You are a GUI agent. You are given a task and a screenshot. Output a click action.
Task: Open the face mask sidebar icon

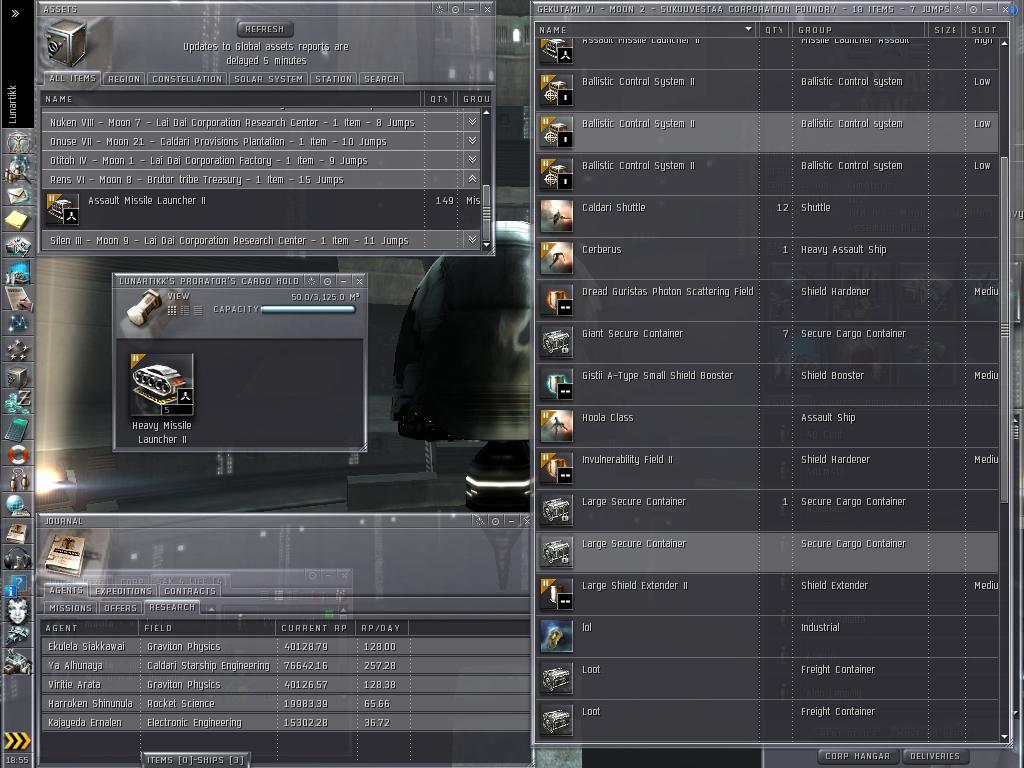(18, 611)
